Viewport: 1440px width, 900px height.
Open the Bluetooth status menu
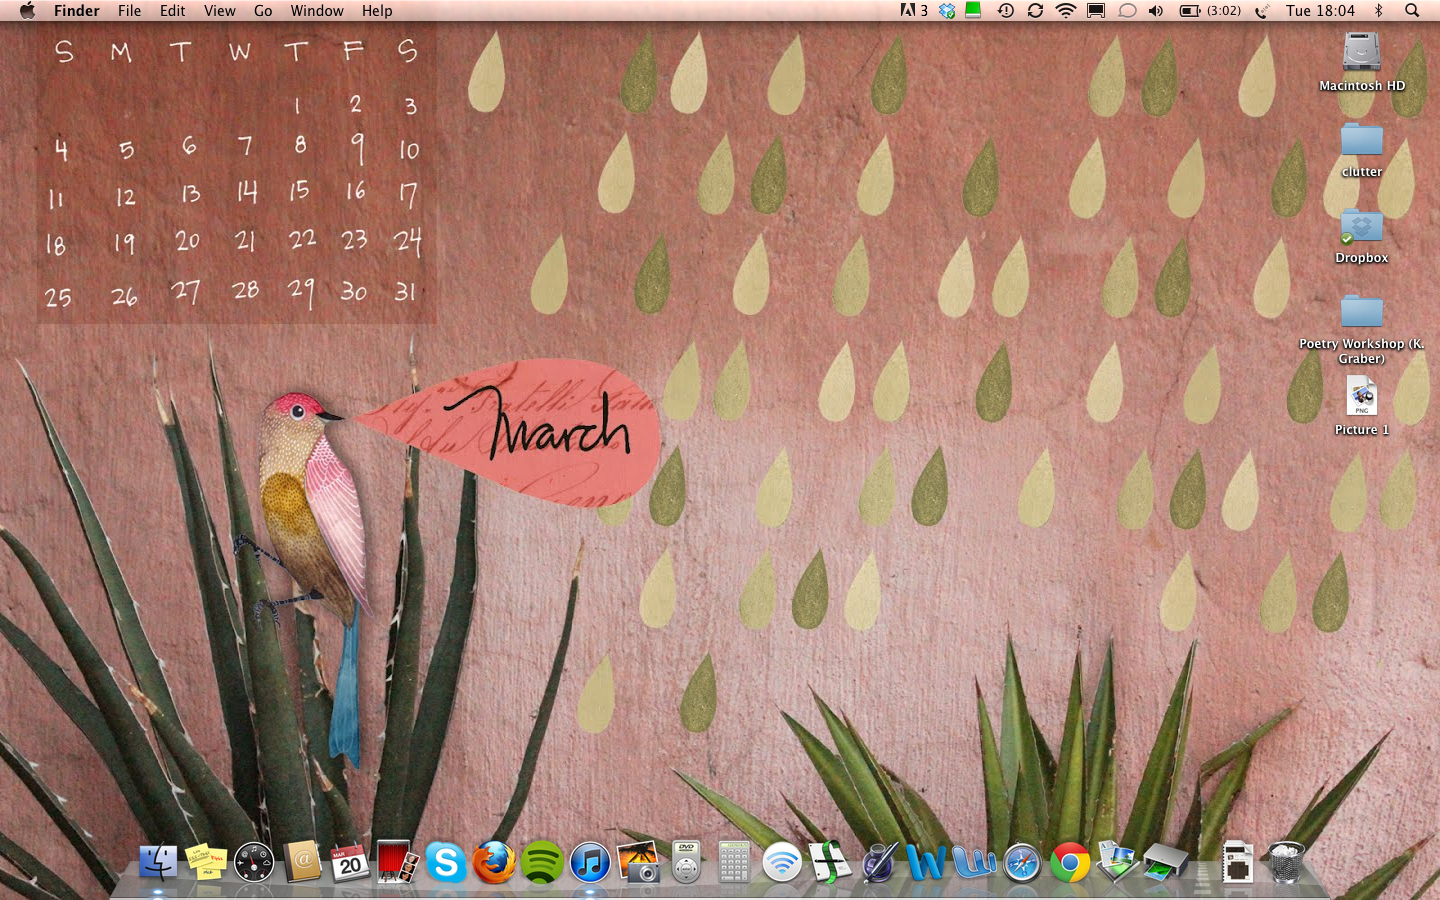click(x=1378, y=11)
